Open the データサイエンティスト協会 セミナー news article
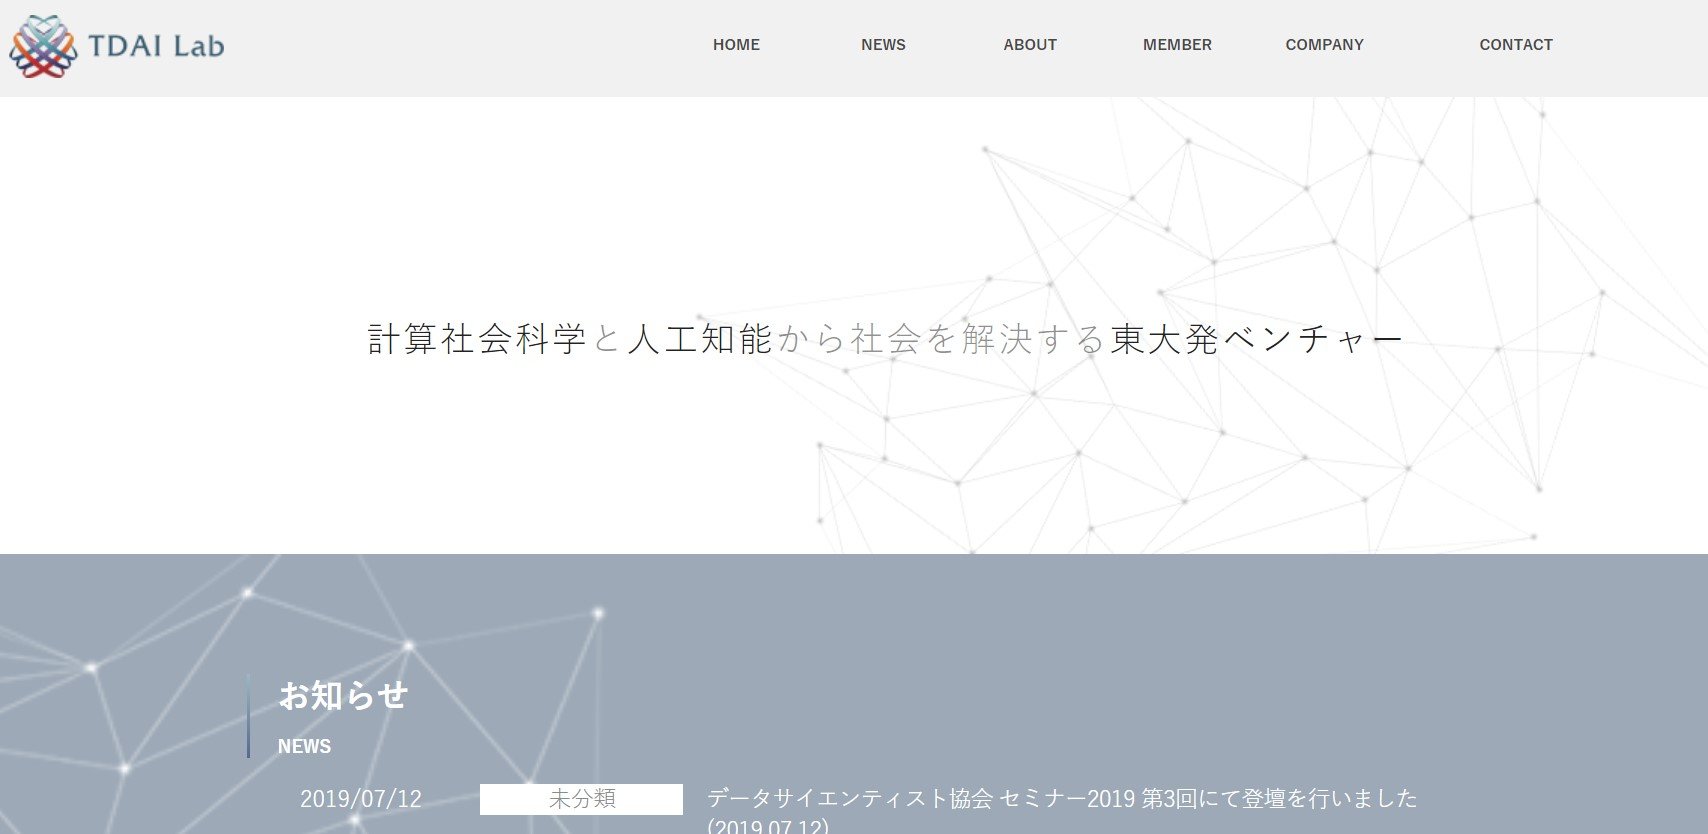 [1062, 799]
